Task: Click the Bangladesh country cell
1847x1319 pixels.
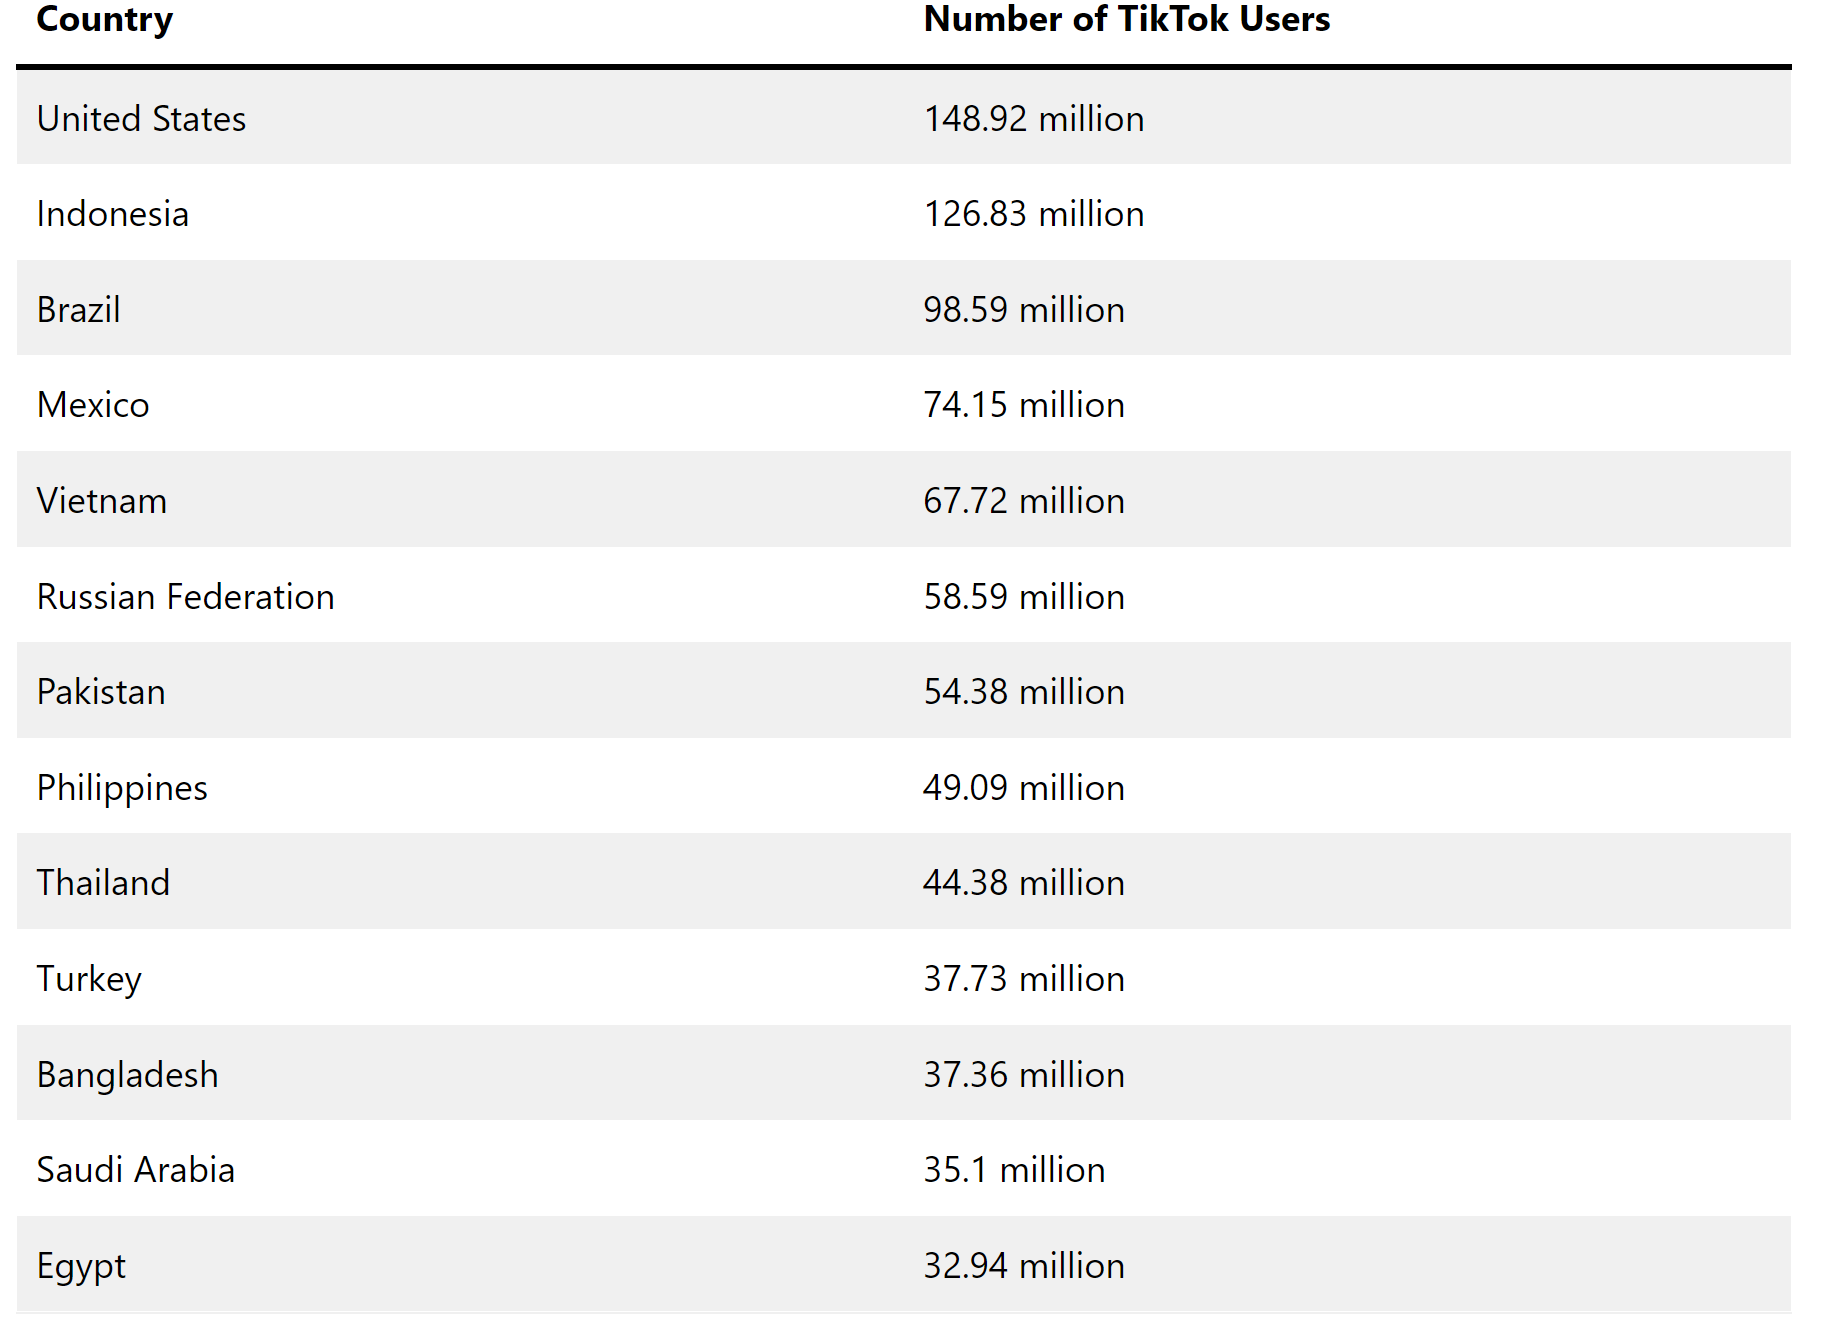Action: coord(128,1075)
